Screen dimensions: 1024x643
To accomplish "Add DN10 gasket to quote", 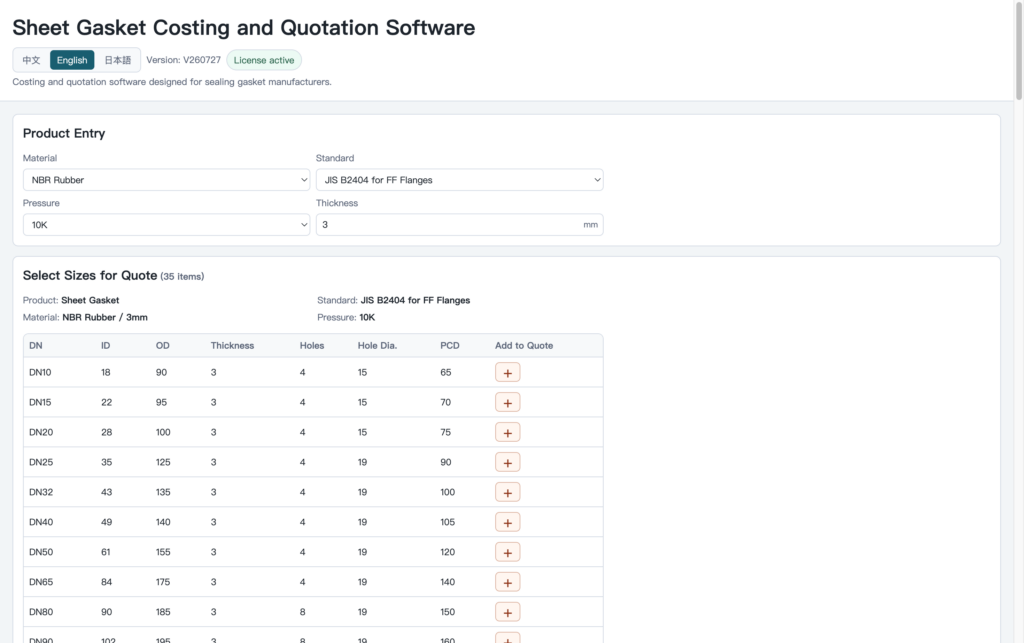I will [507, 373].
